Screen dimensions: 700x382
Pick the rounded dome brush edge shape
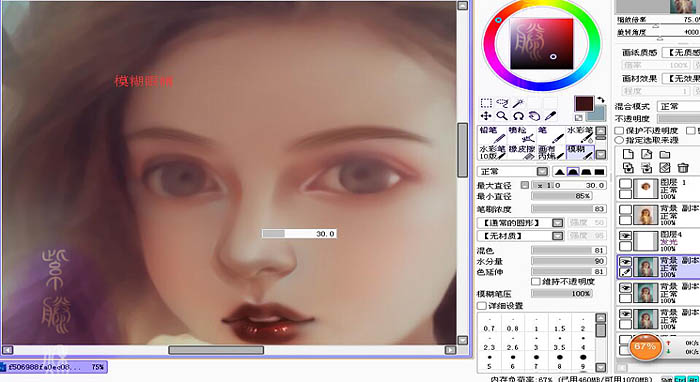tap(573, 171)
